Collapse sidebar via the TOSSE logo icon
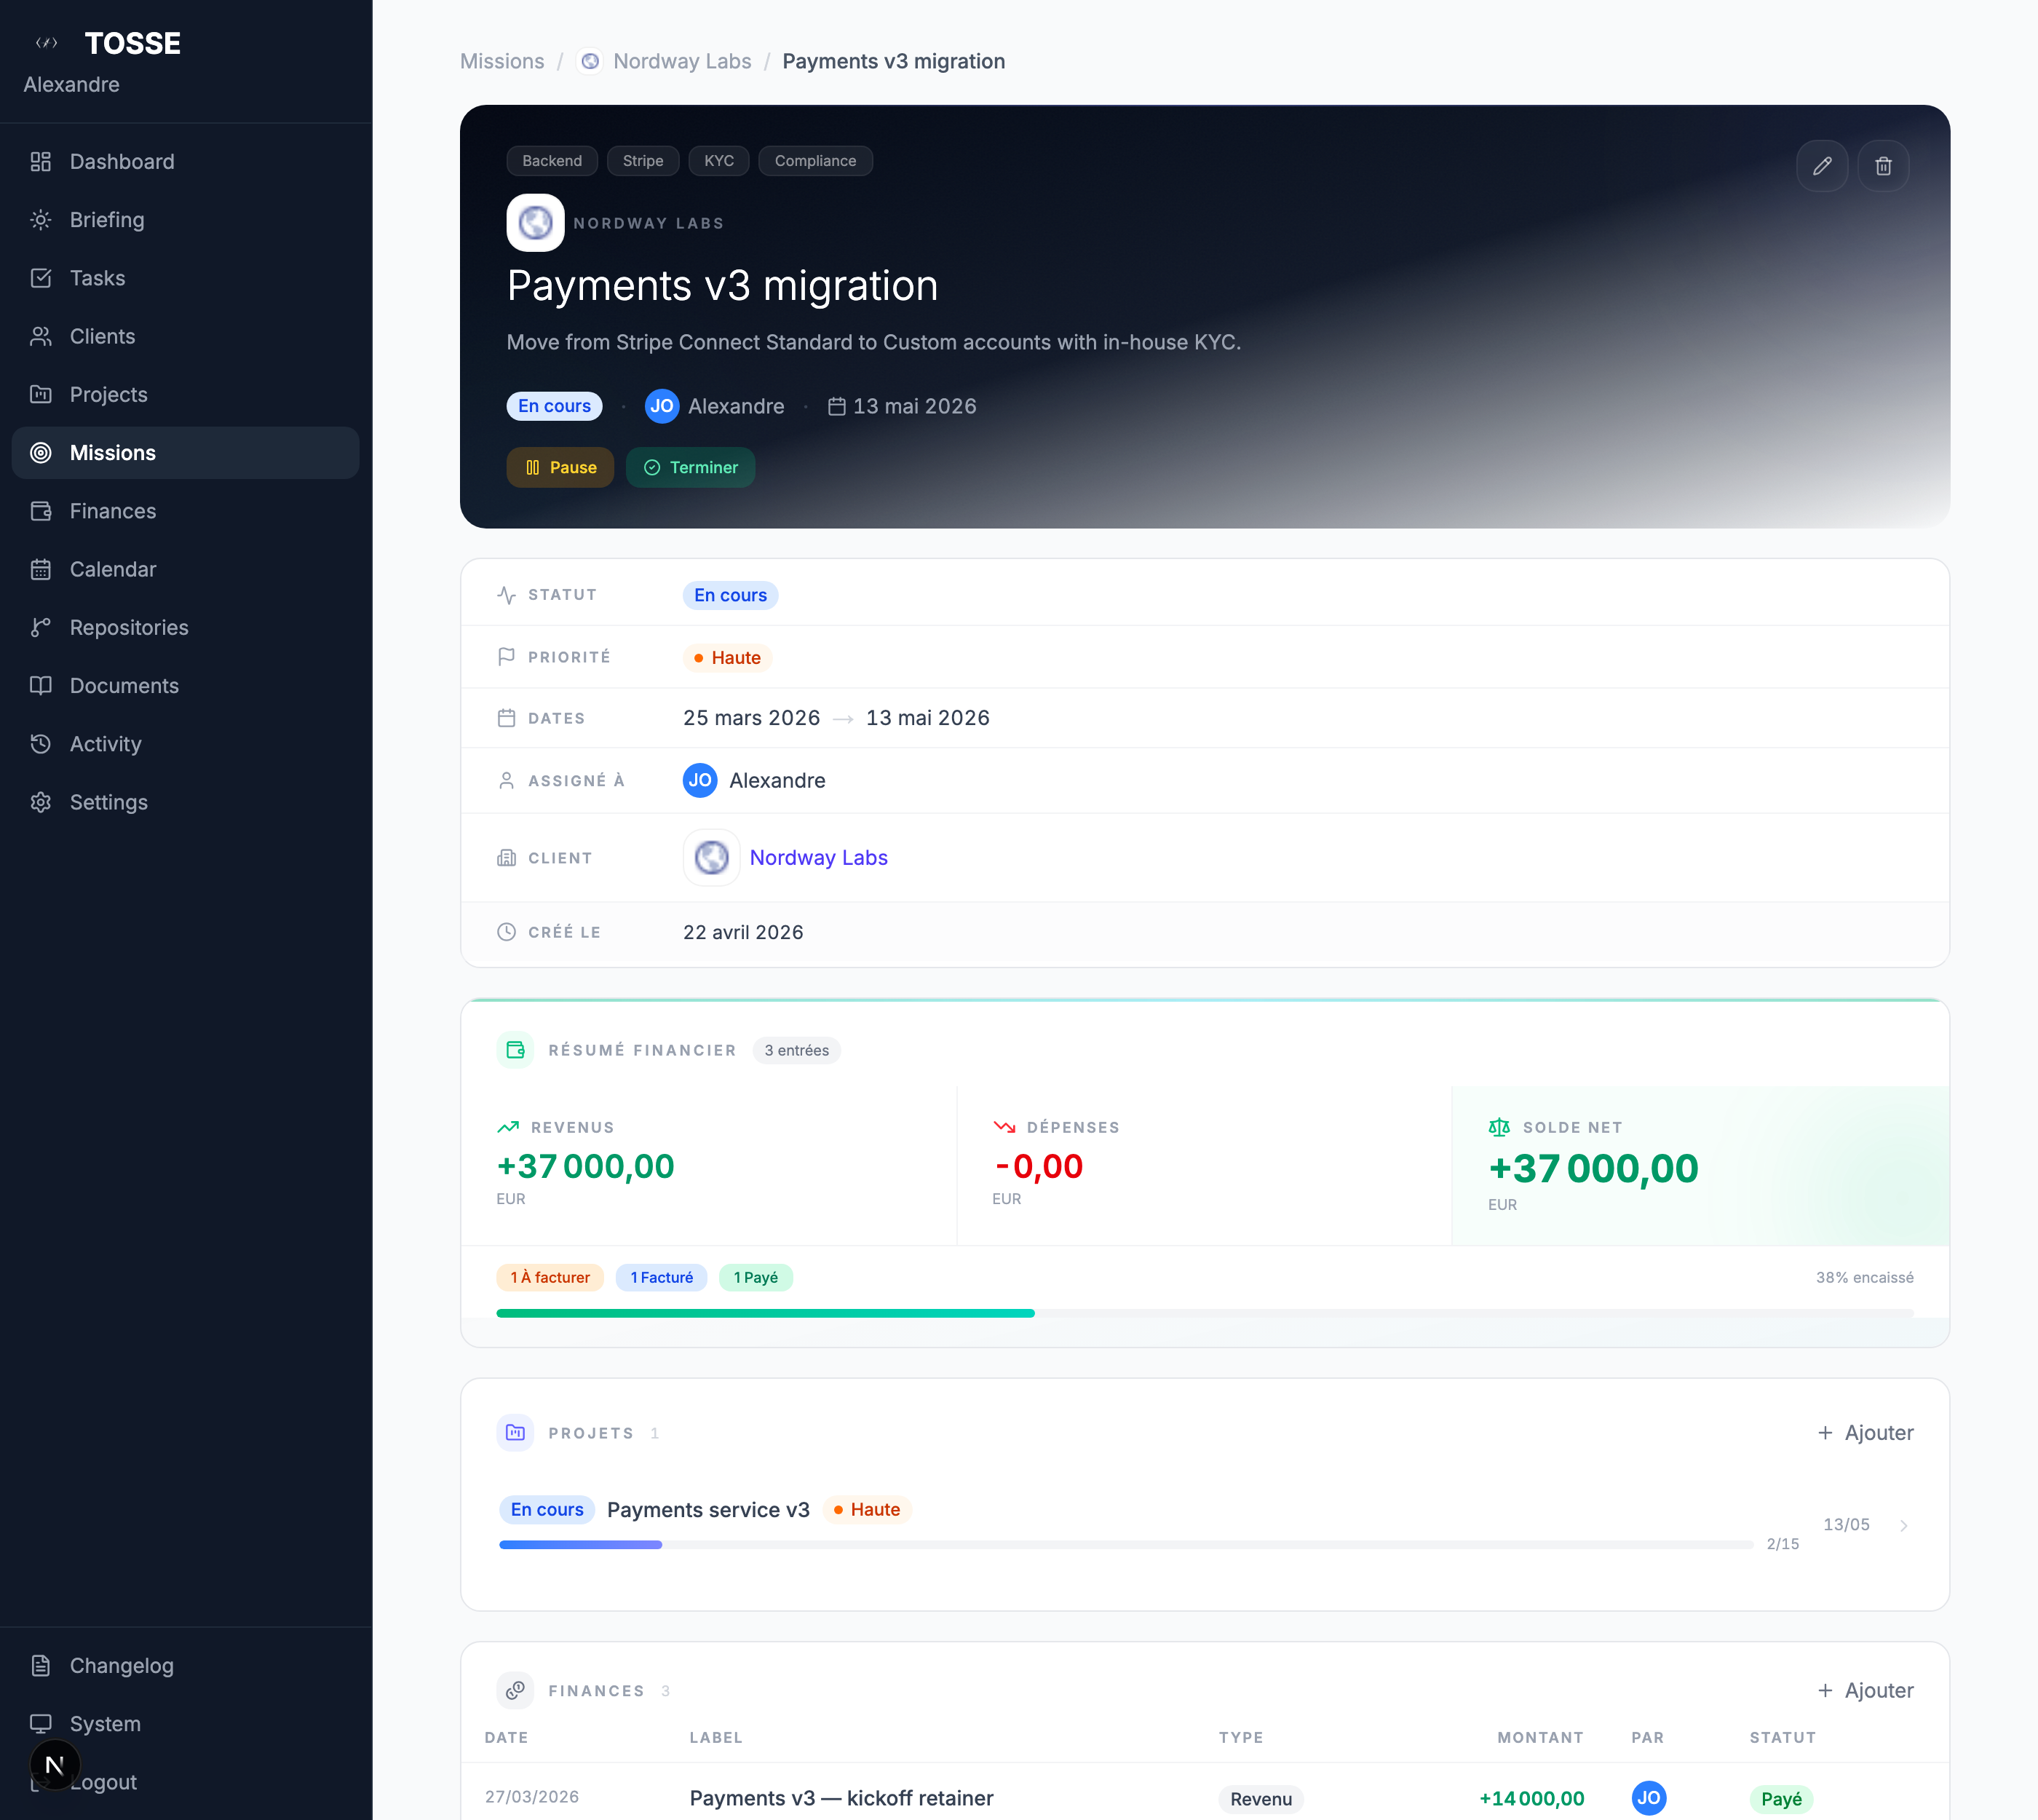The height and width of the screenshot is (1820, 2038). click(46, 43)
